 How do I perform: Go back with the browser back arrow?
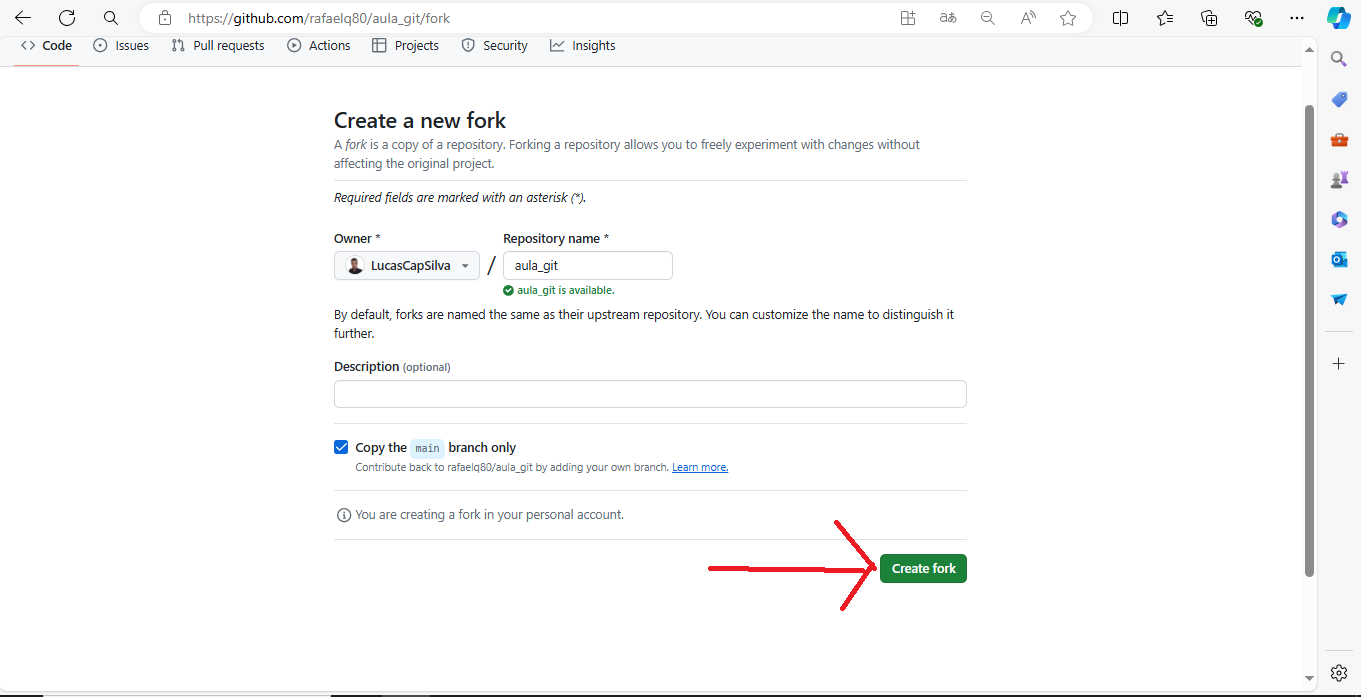23,18
